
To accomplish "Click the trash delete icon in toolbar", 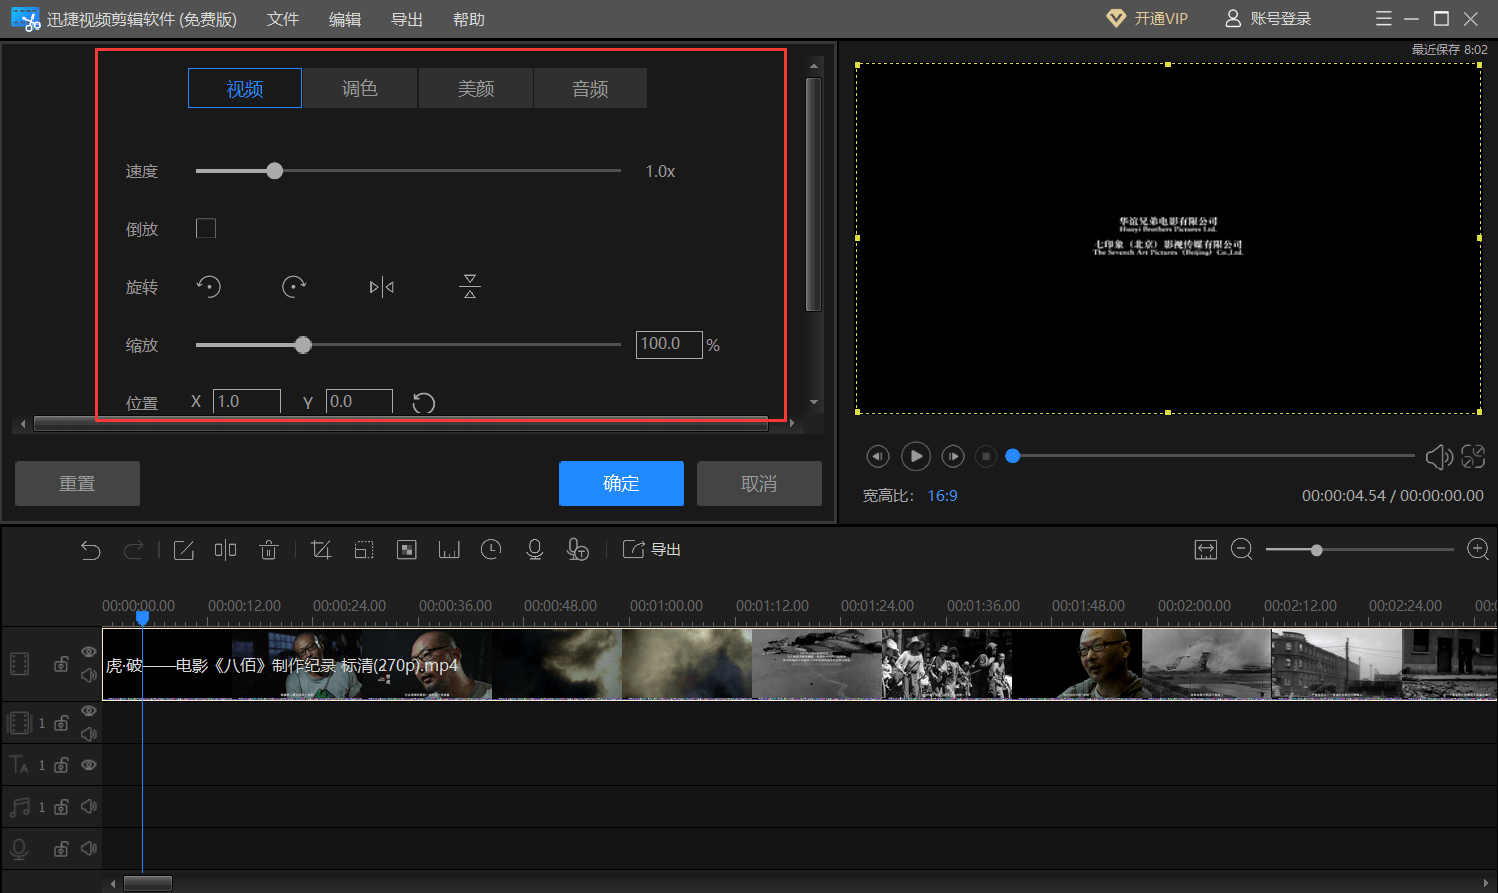I will click(268, 550).
